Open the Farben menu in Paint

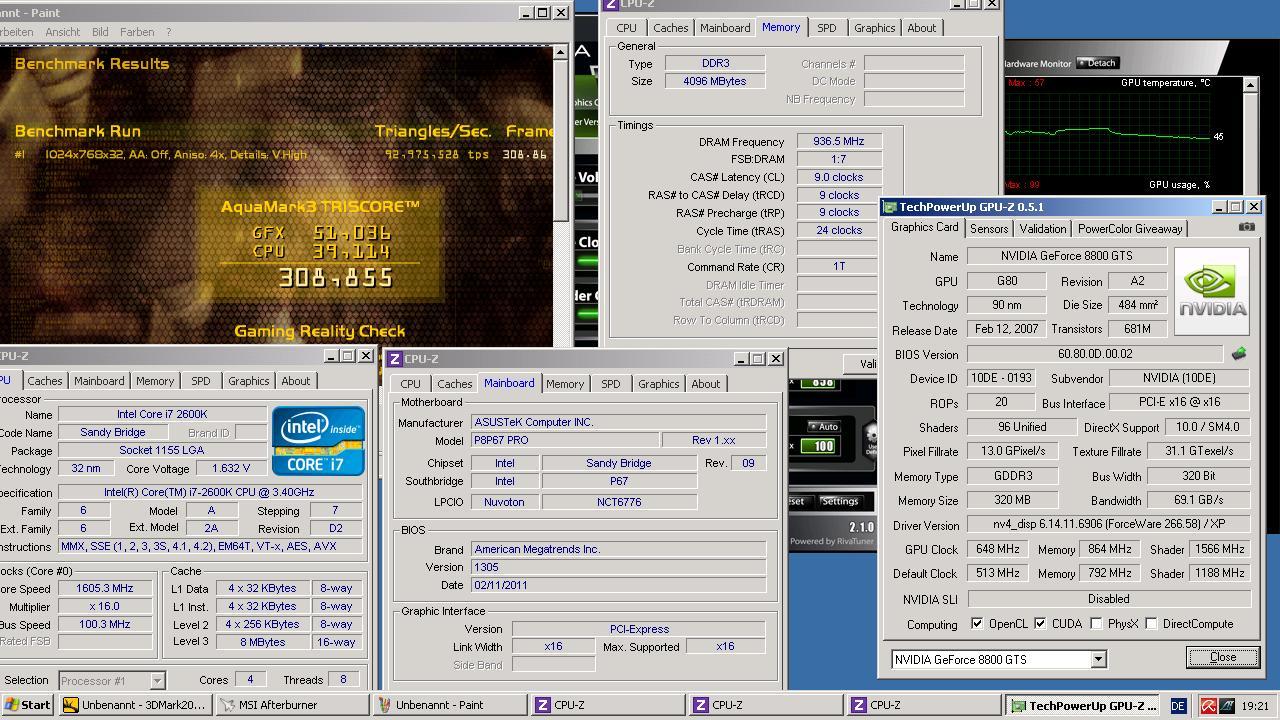[x=137, y=32]
